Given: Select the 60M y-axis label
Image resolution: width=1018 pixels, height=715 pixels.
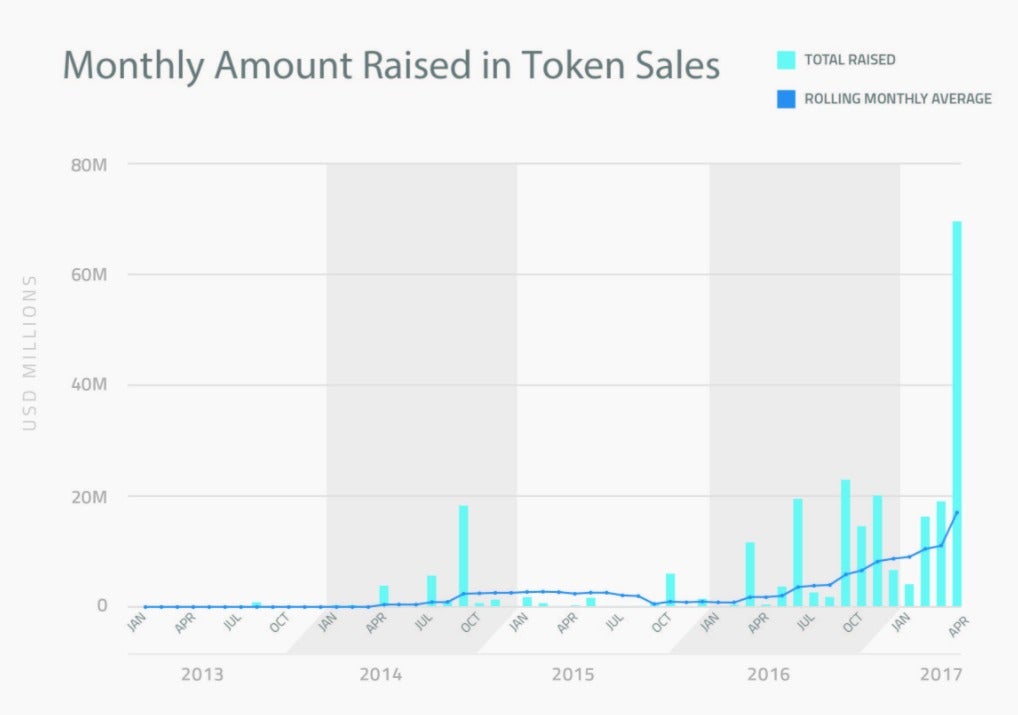Looking at the screenshot, I should tap(89, 275).
